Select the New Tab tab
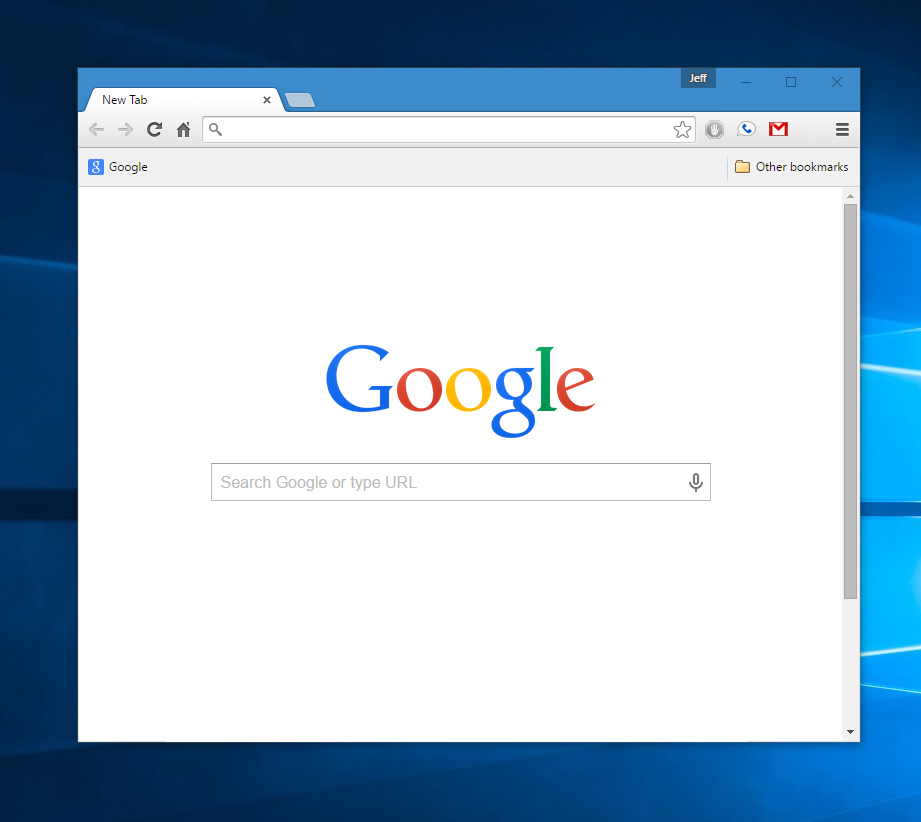This screenshot has height=822, width=921. (170, 100)
